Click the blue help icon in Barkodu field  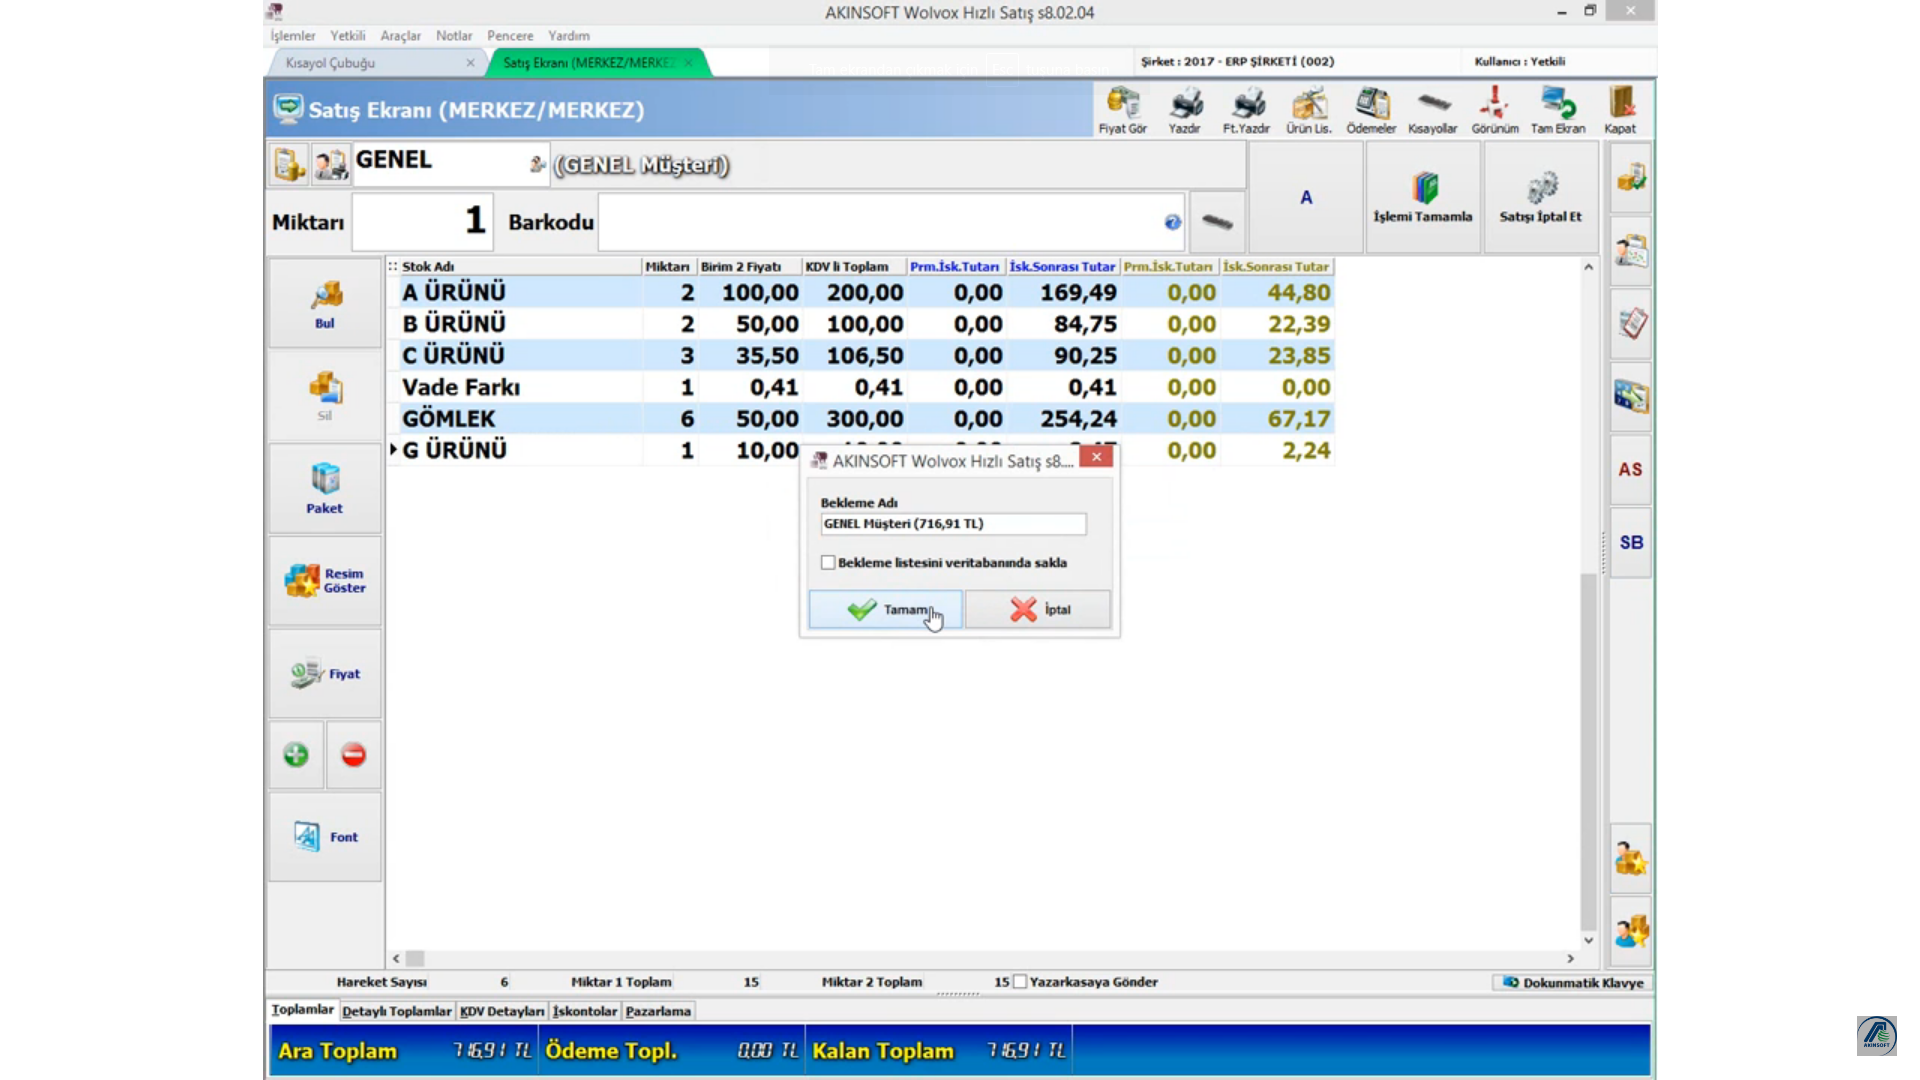(x=1173, y=222)
